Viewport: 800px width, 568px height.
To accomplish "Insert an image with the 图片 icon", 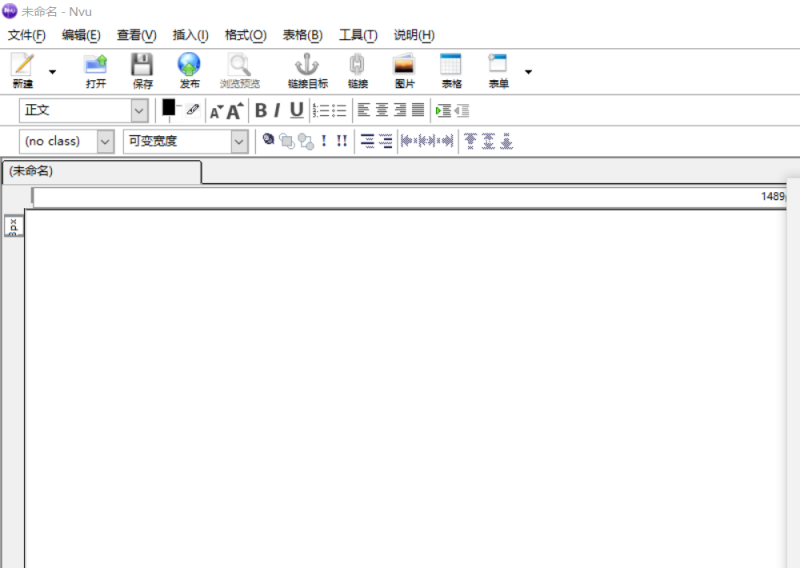I will (404, 67).
